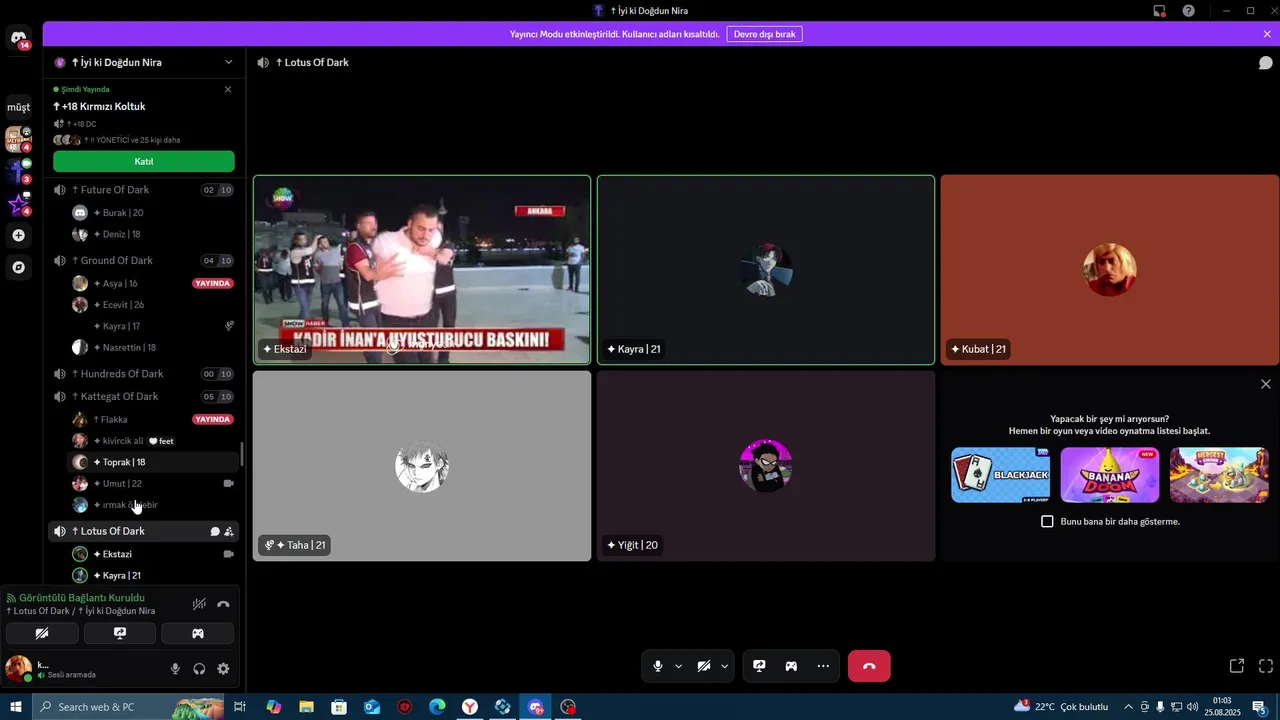Image resolution: width=1280 pixels, height=720 pixels.
Task: Open Discord direct messages home icon
Action: [18, 38]
